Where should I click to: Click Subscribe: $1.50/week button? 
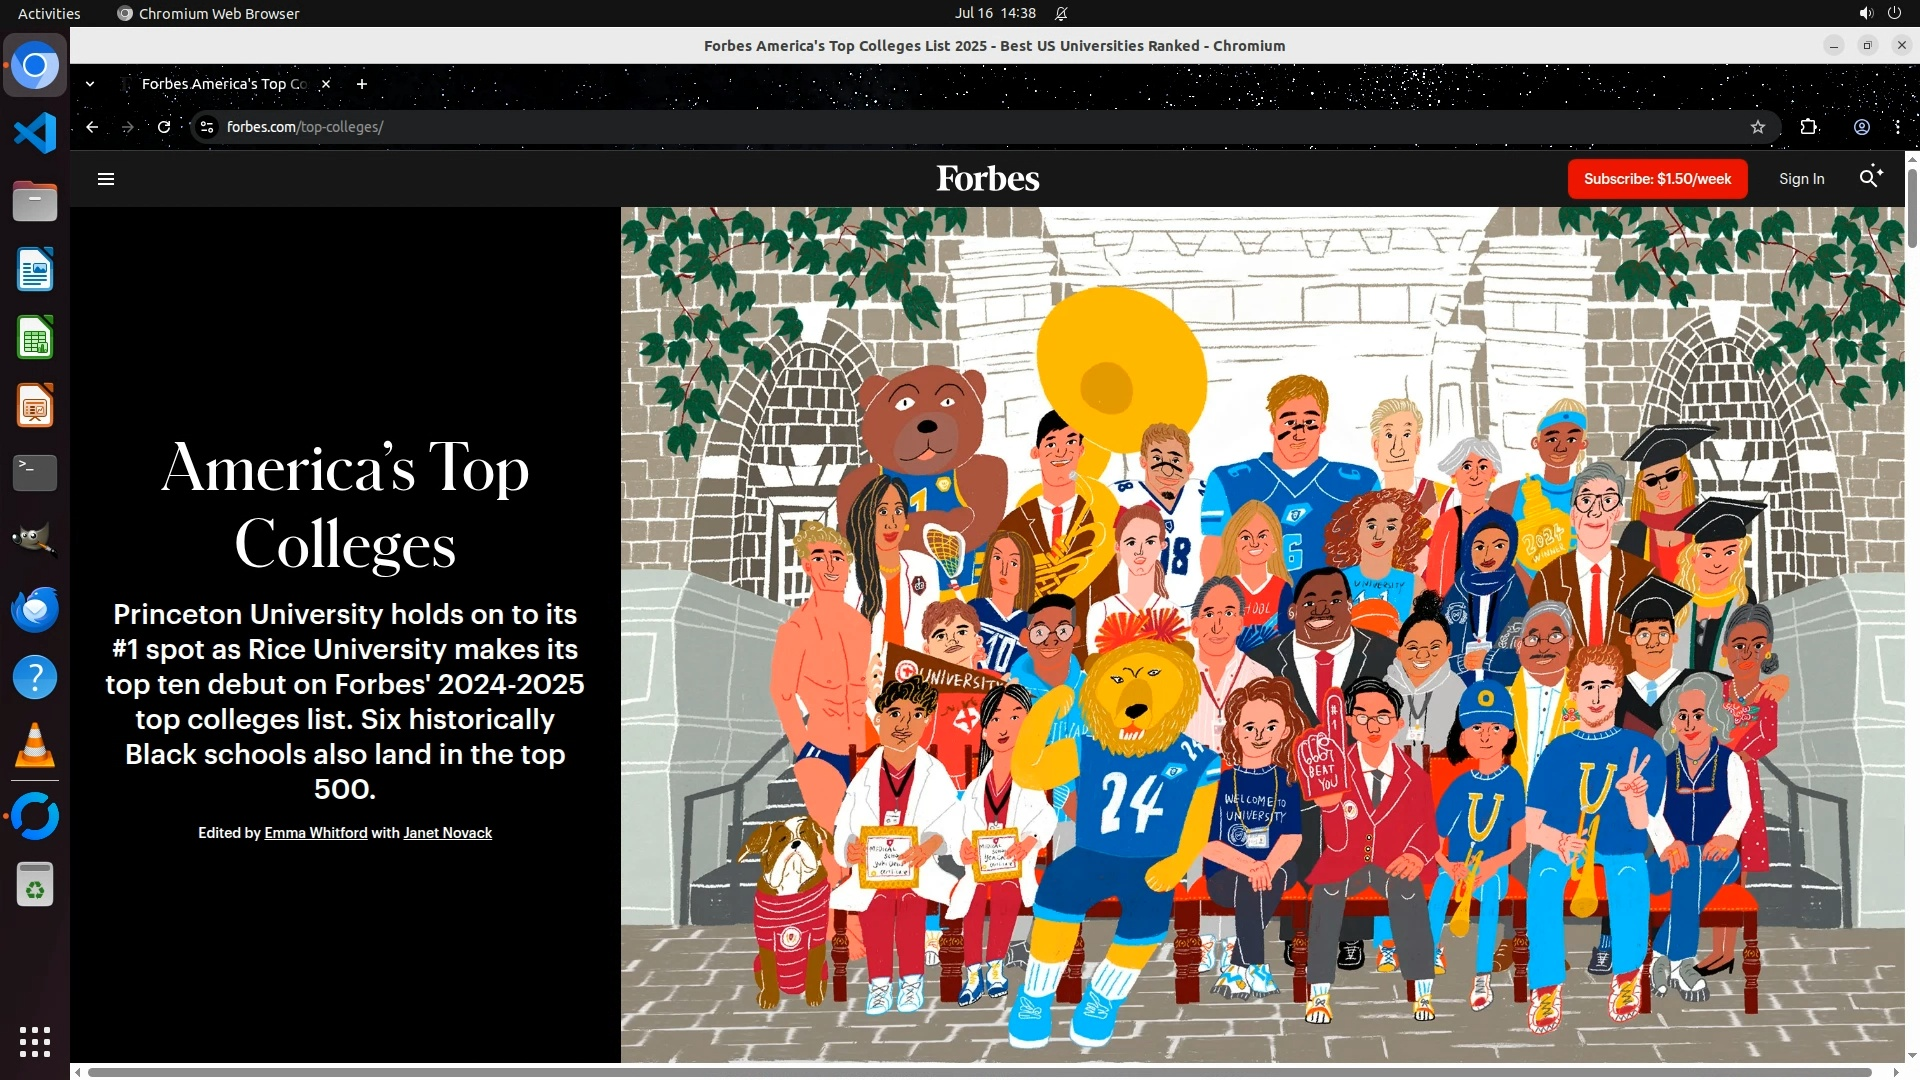coord(1657,179)
